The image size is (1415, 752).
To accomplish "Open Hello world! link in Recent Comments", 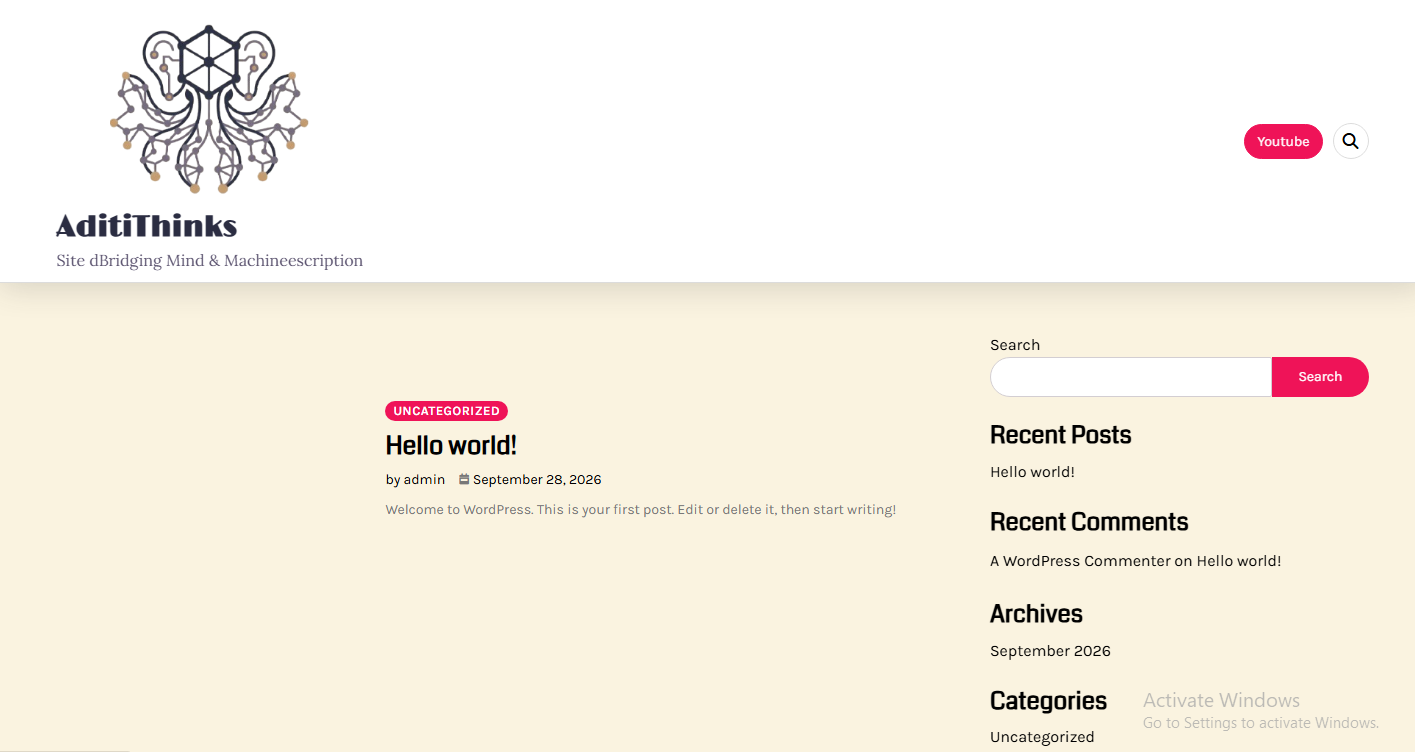I will [1239, 561].
